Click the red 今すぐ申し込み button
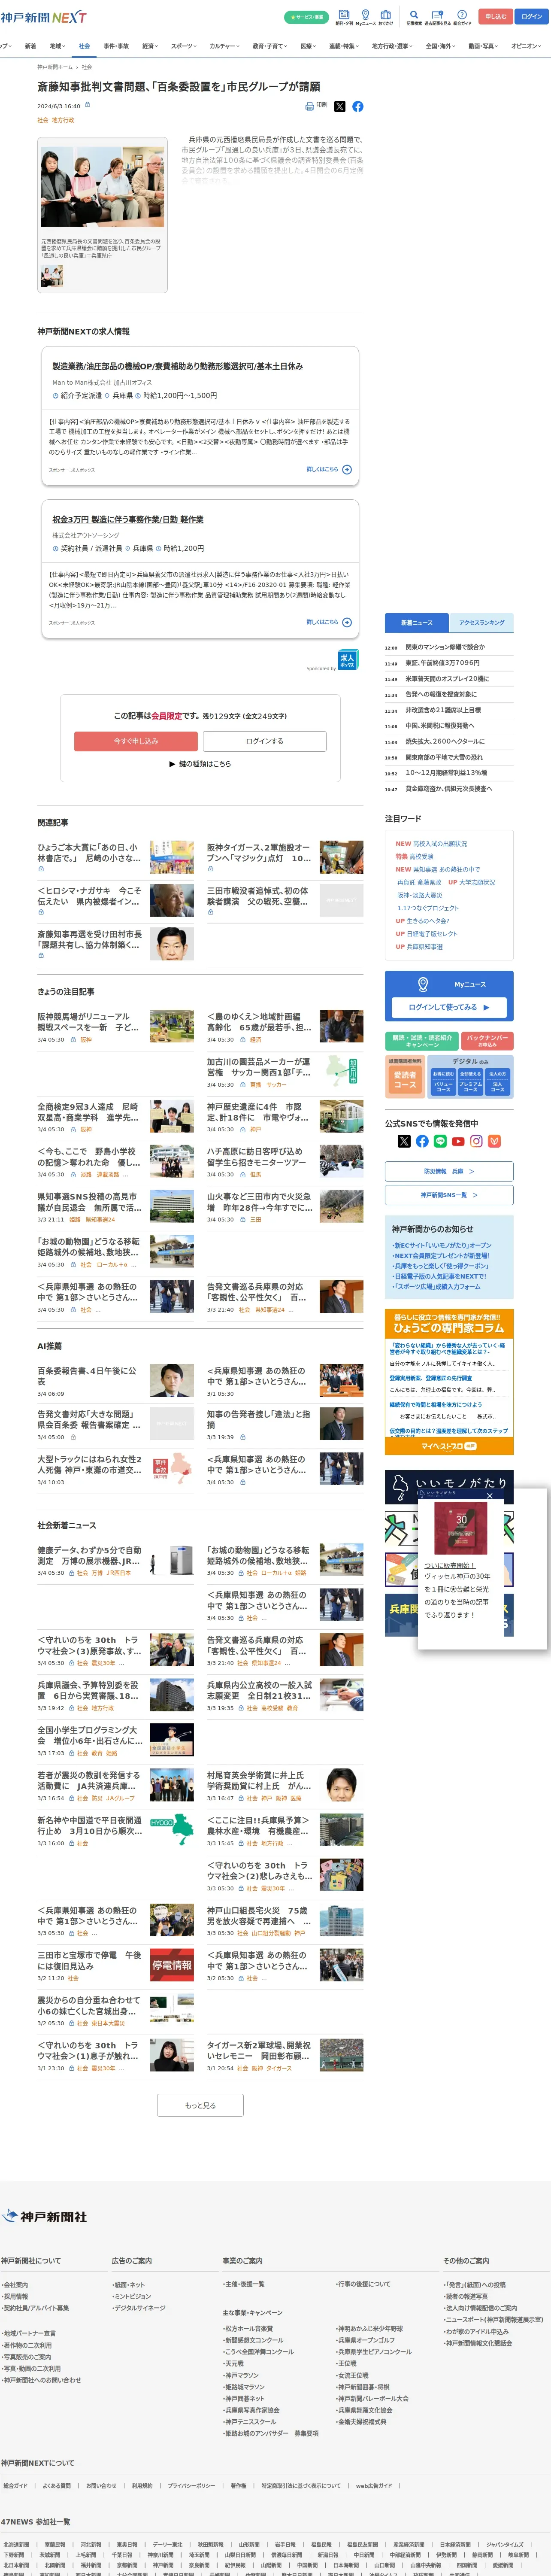Image resolution: width=551 pixels, height=2576 pixels. 136,741
